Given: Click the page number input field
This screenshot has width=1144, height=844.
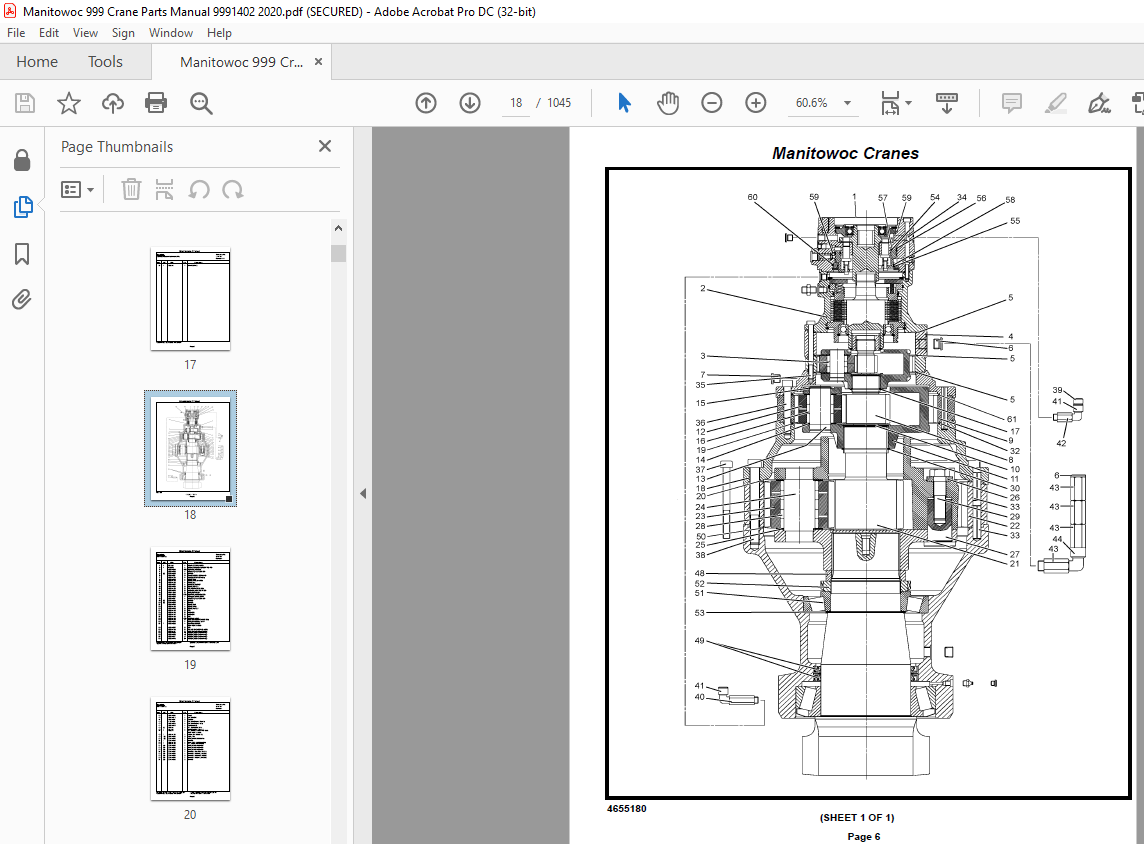Looking at the screenshot, I should coord(517,103).
